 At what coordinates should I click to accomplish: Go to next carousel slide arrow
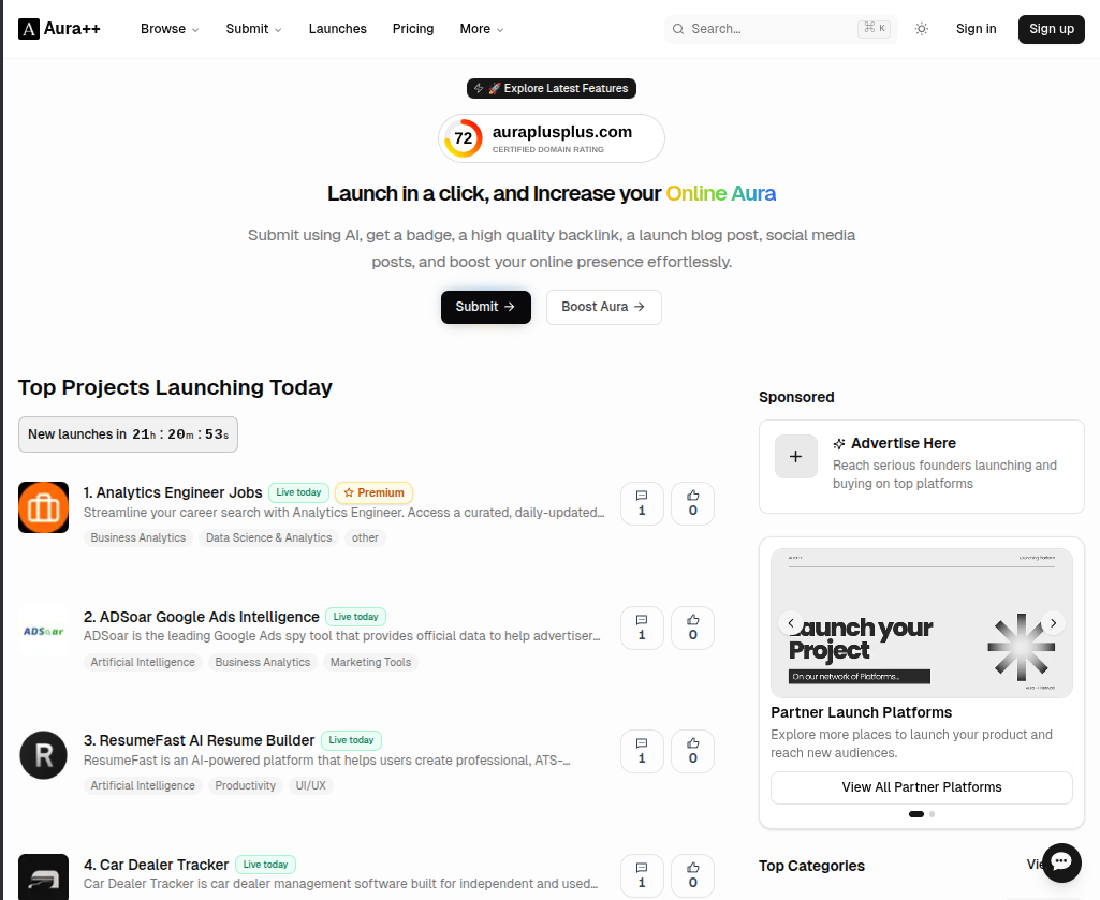tap(1053, 623)
